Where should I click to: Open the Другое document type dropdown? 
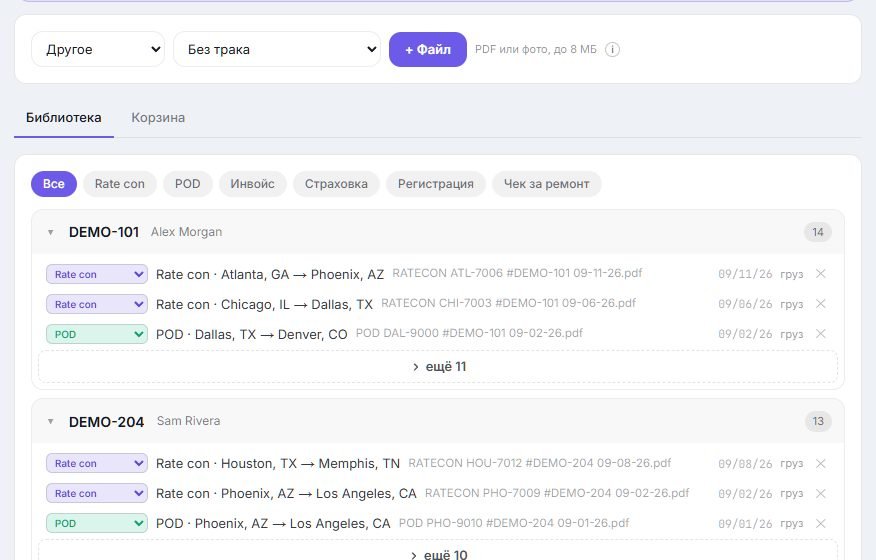pyautogui.click(x=98, y=49)
